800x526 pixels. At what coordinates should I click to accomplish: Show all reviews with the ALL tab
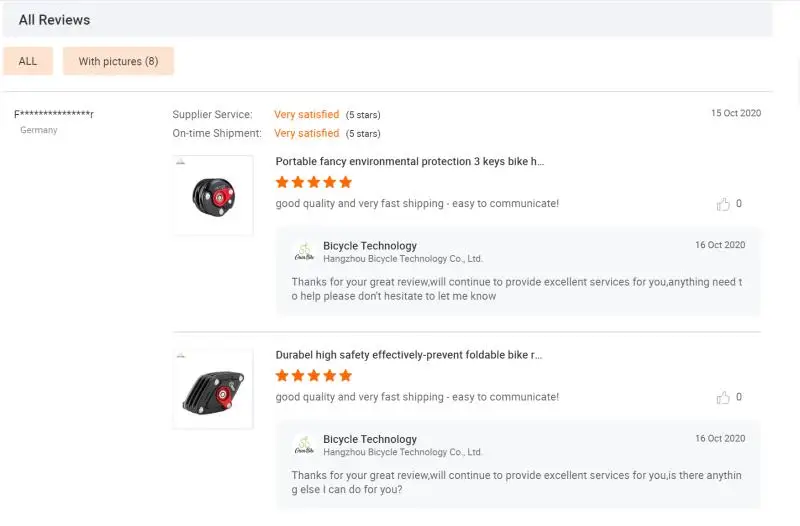pos(28,61)
